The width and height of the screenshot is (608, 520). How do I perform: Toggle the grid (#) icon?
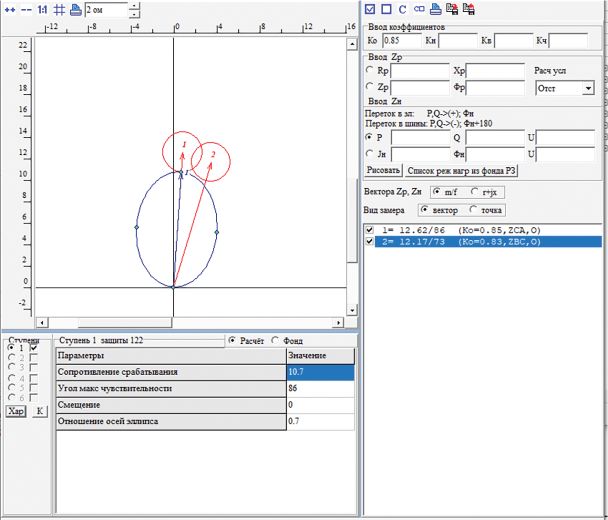tap(59, 9)
